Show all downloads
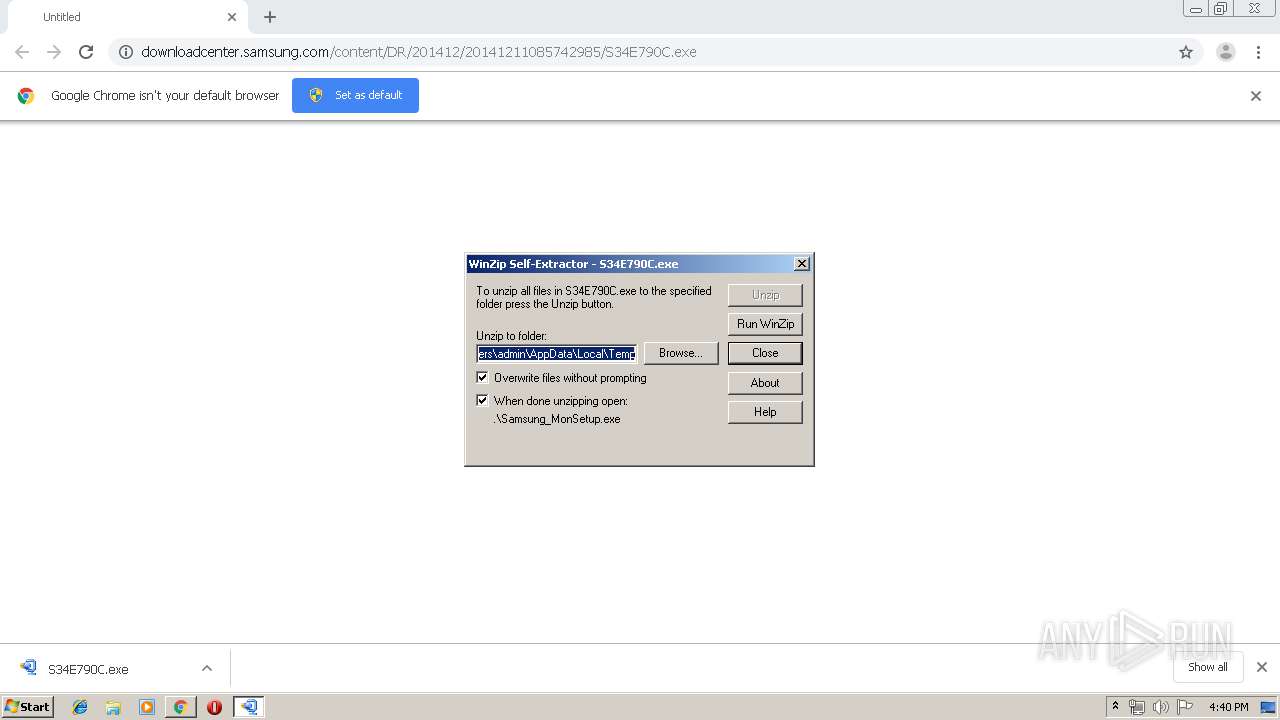Viewport: 1280px width, 720px height. 1208,667
